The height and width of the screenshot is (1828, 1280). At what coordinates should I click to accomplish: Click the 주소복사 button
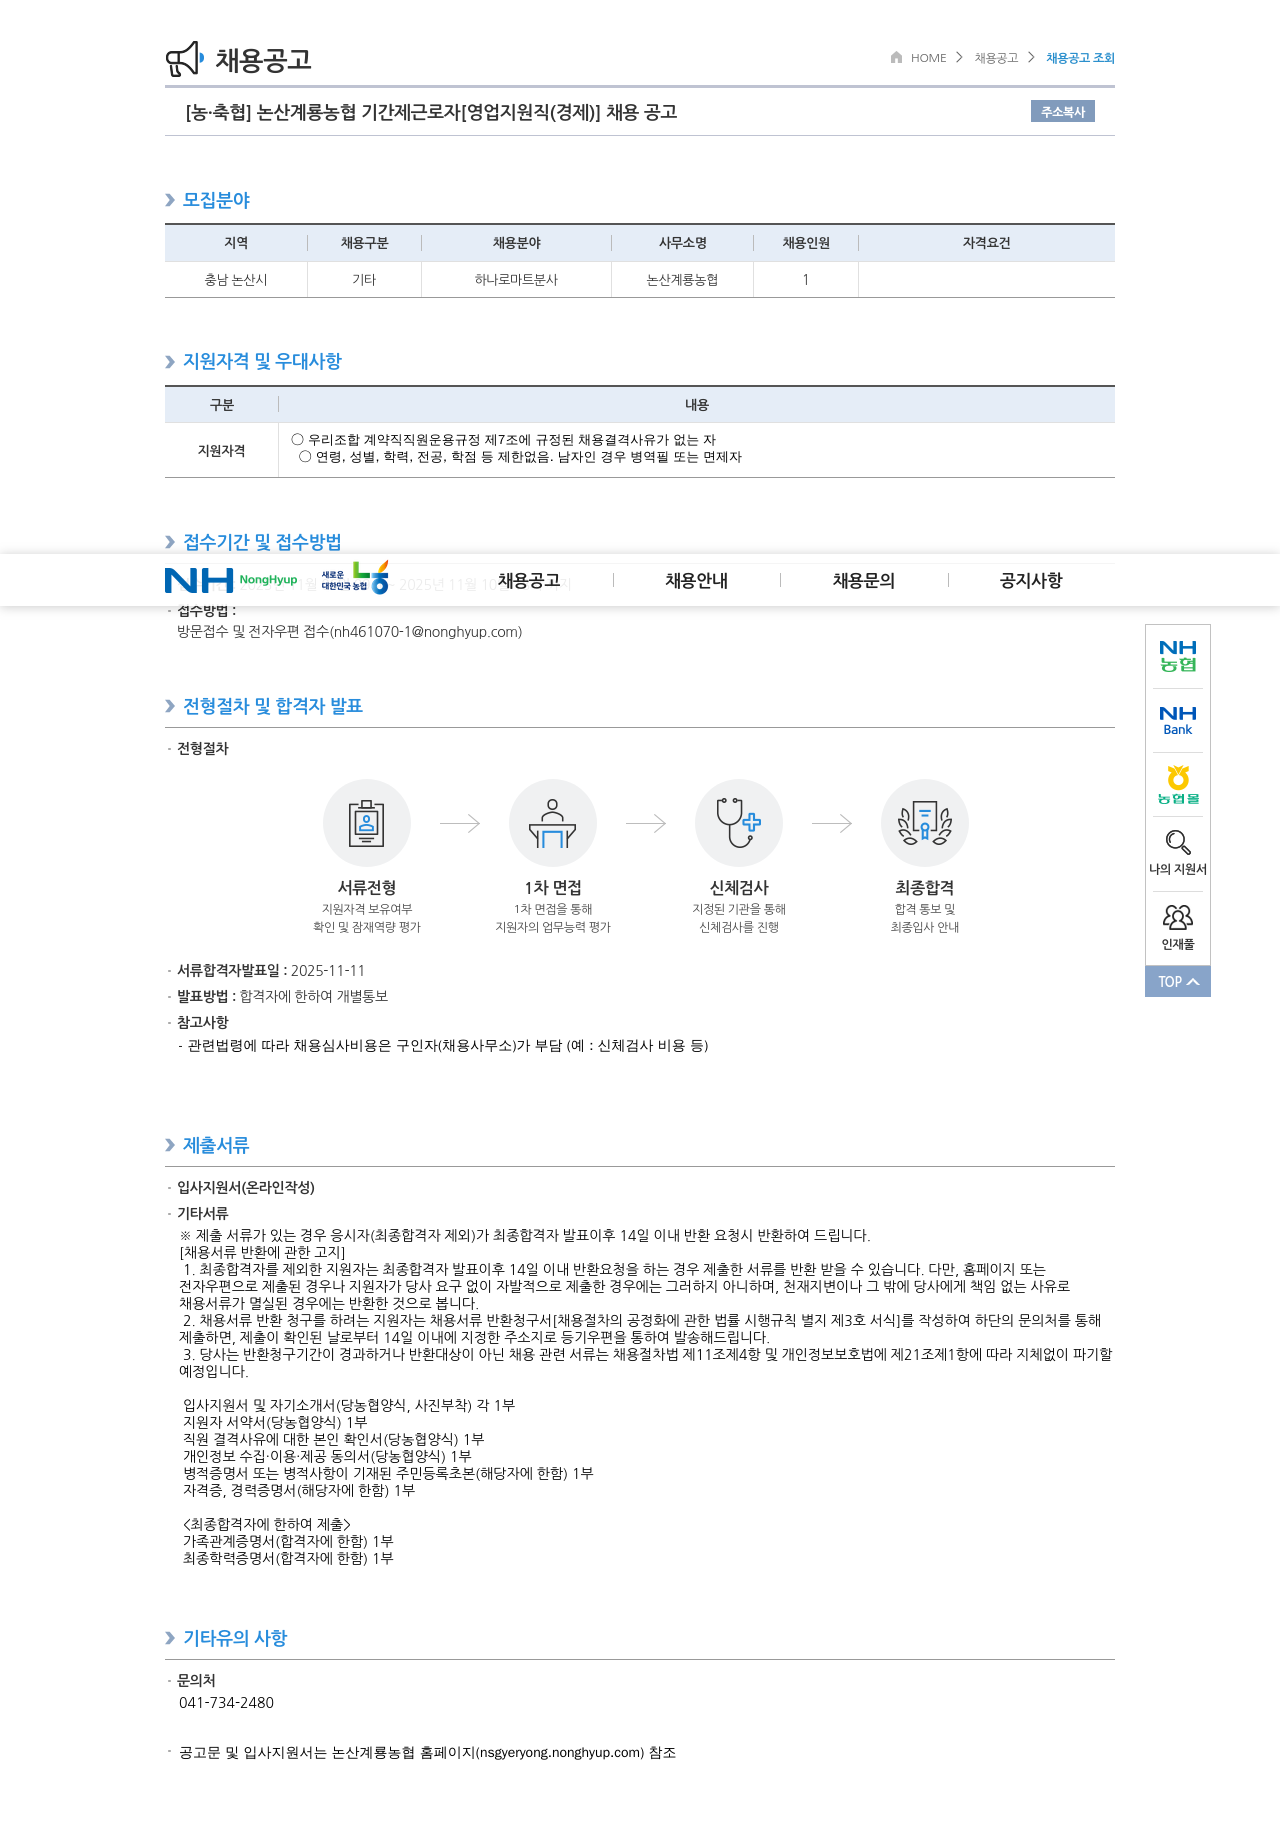tap(1063, 111)
